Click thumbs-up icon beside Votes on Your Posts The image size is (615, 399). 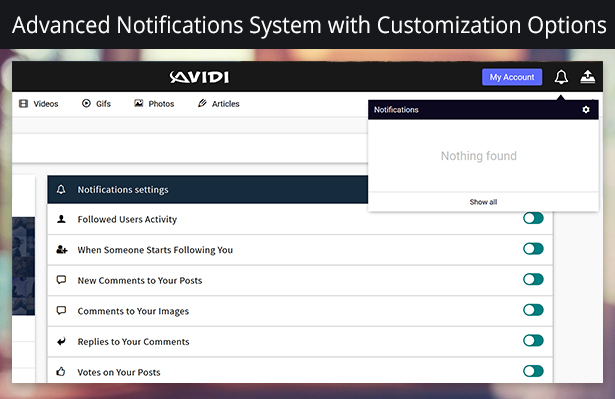[x=61, y=372]
